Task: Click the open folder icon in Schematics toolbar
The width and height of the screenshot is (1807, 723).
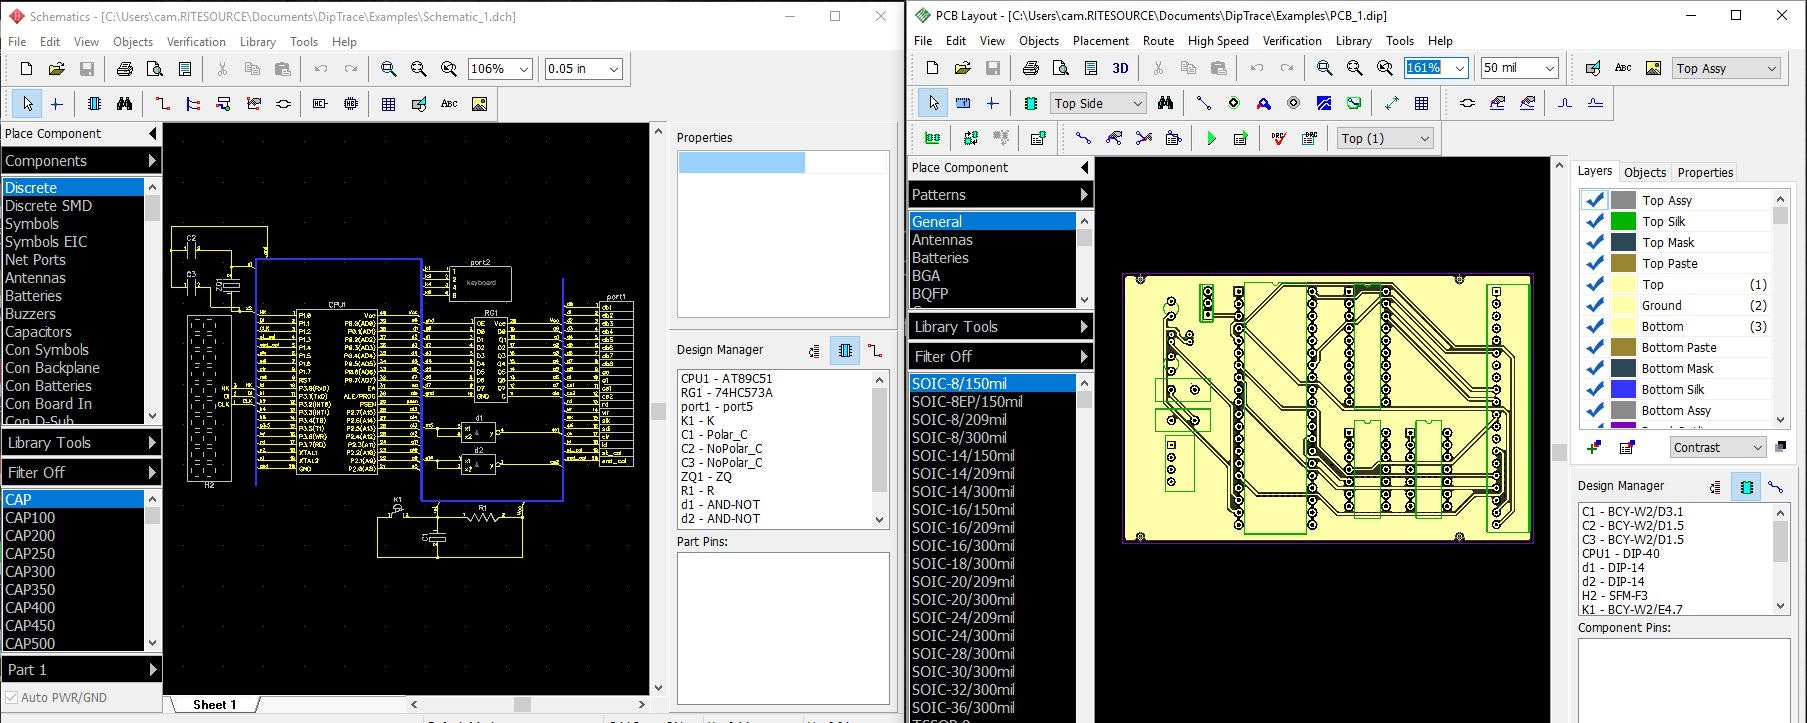Action: pyautogui.click(x=57, y=69)
